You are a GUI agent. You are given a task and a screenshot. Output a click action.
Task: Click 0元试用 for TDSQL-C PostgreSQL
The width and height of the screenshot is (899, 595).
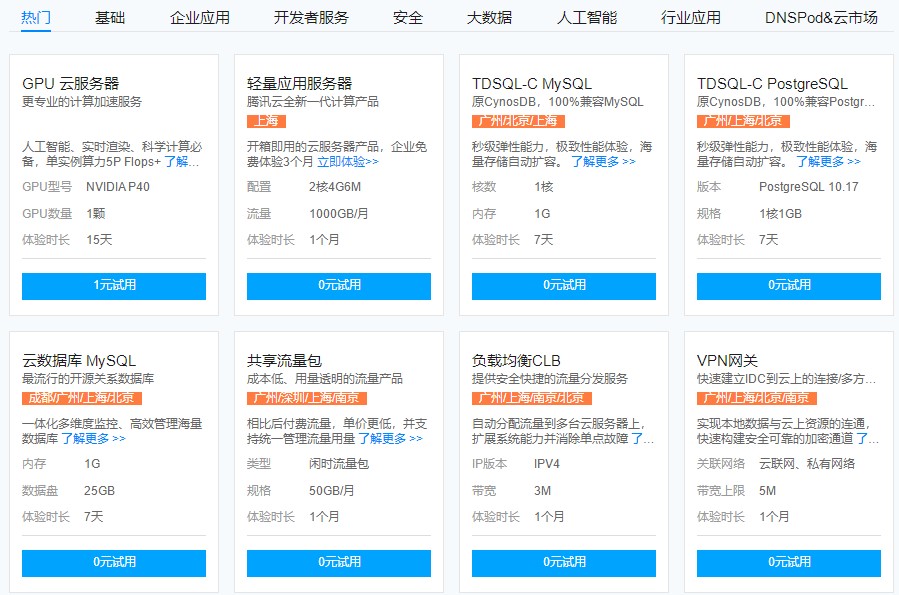[789, 285]
